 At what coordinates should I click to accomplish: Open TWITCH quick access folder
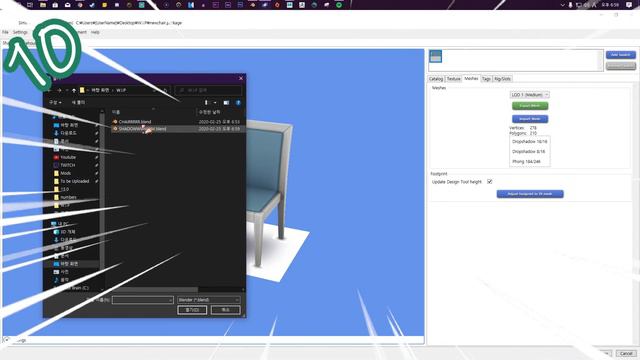pos(67,165)
